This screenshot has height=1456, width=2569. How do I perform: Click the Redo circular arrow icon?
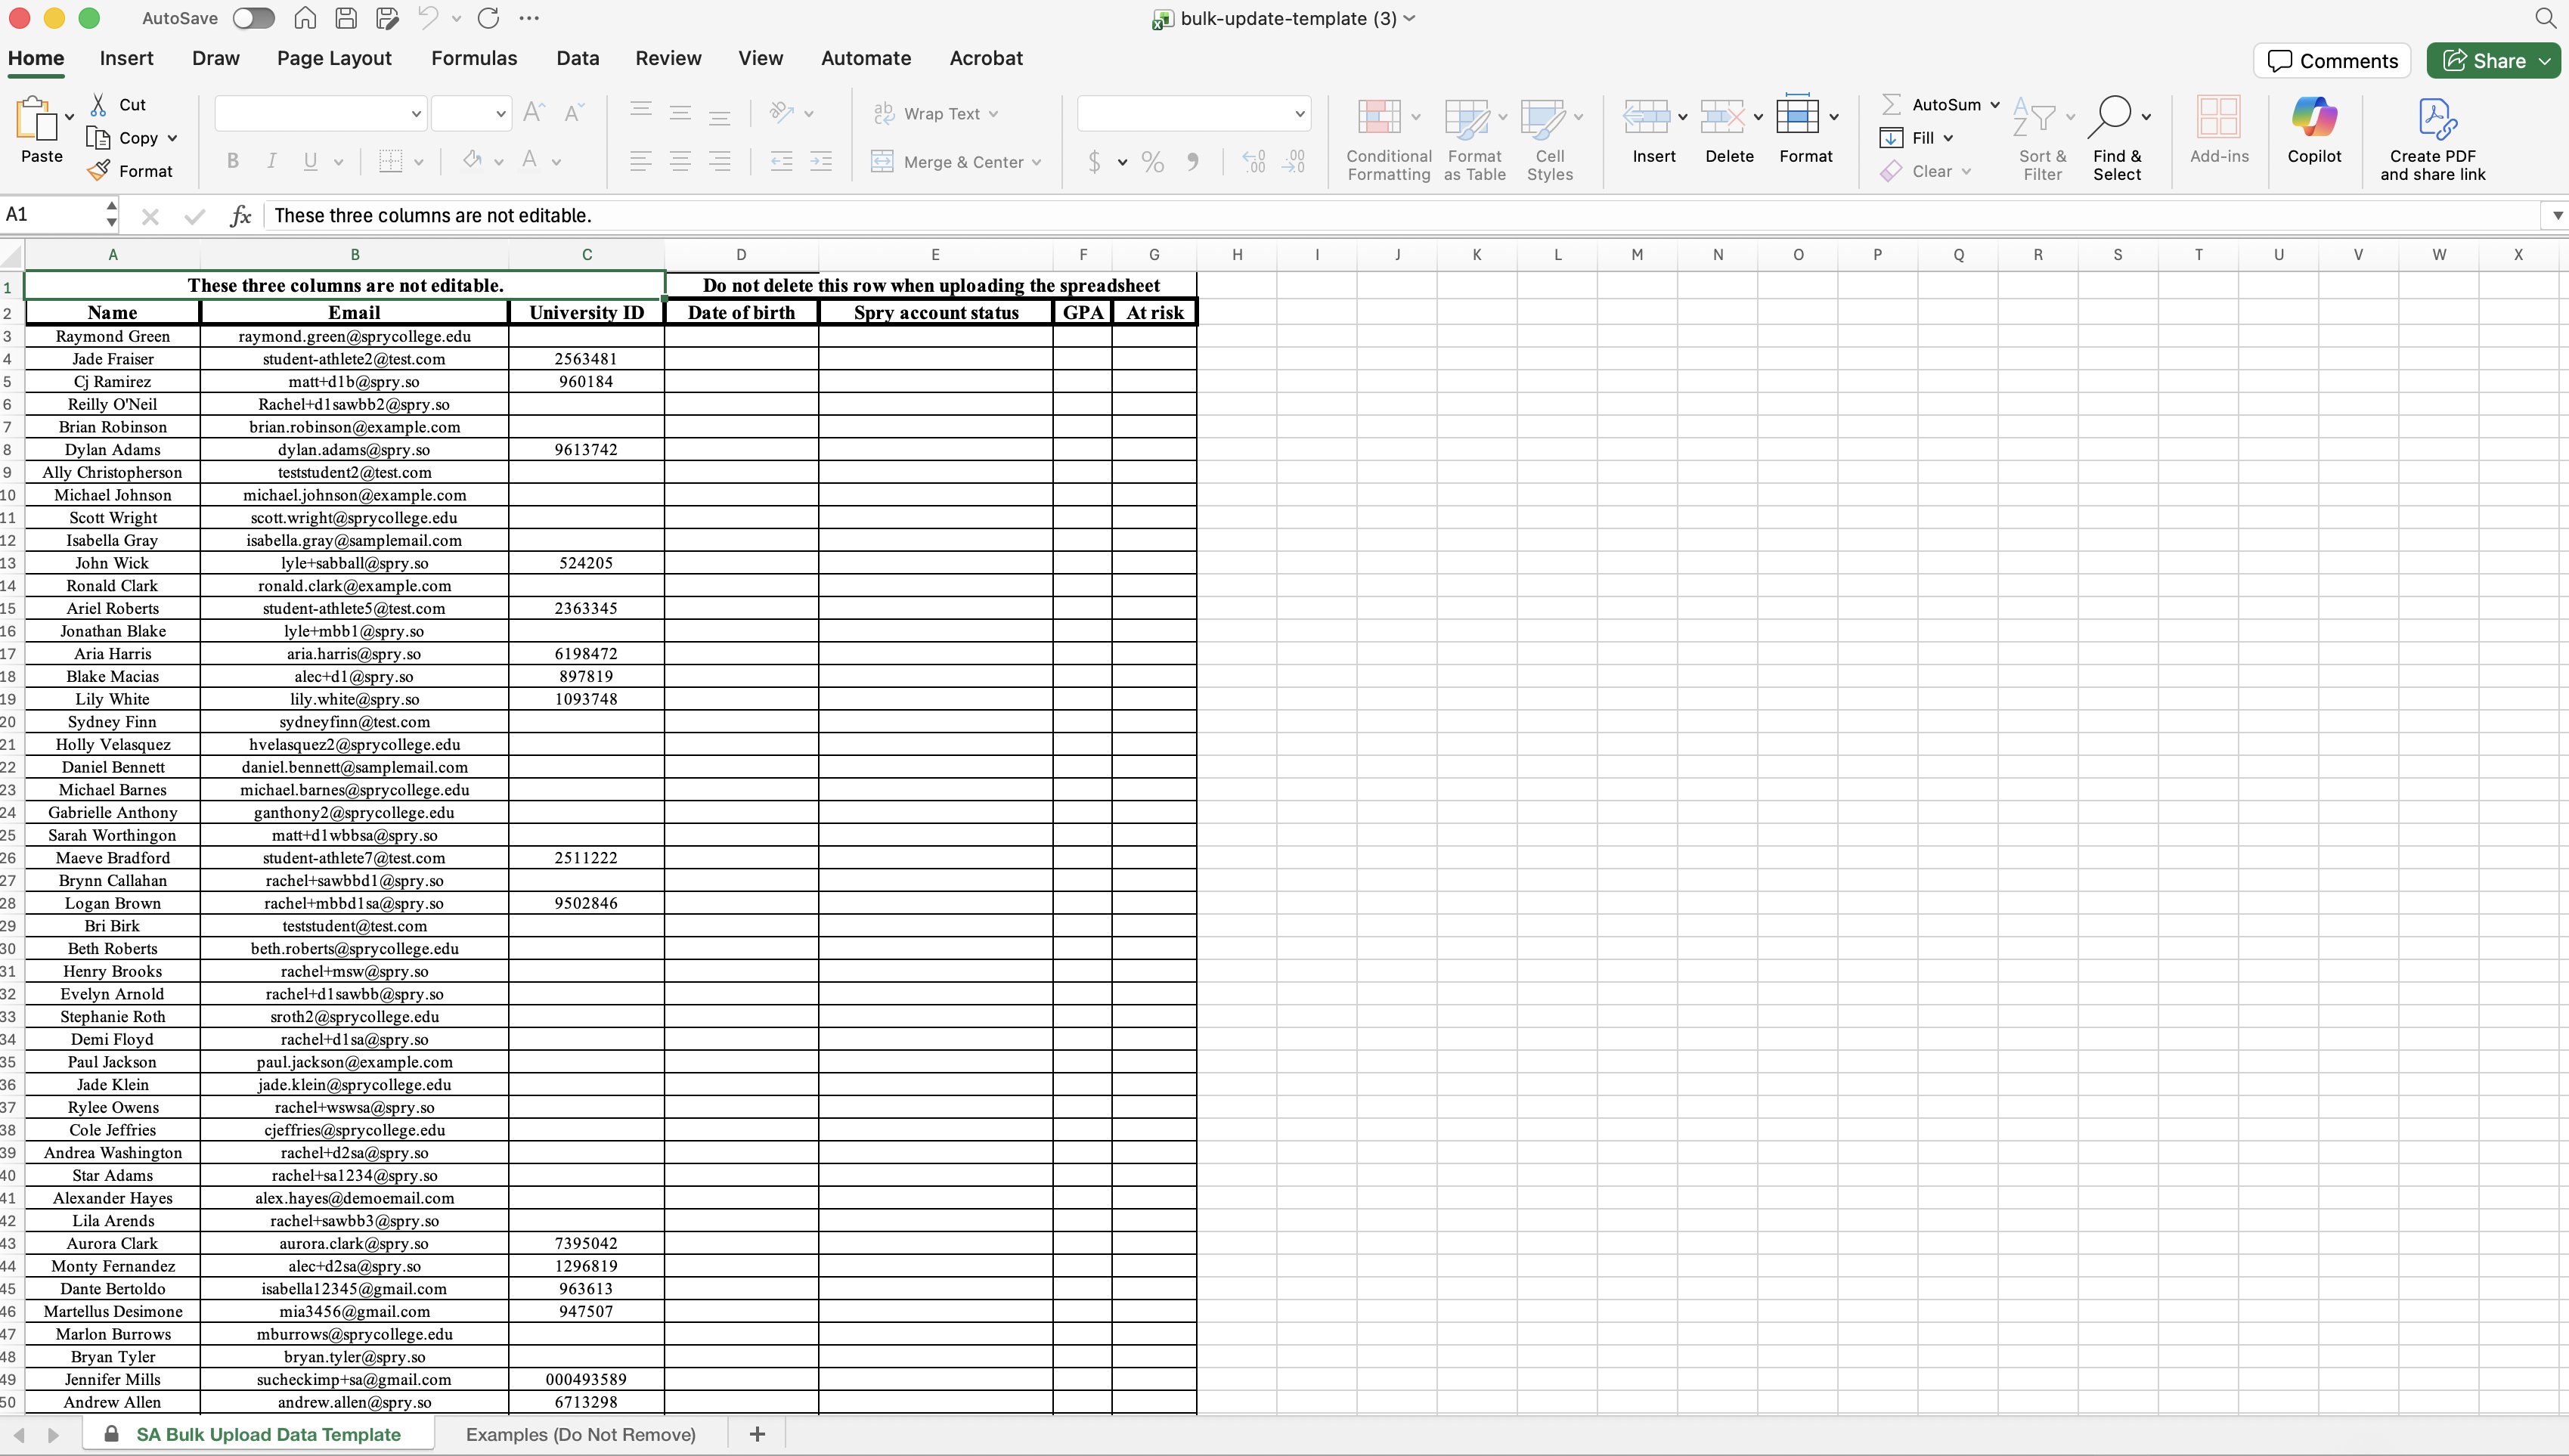pyautogui.click(x=488, y=18)
